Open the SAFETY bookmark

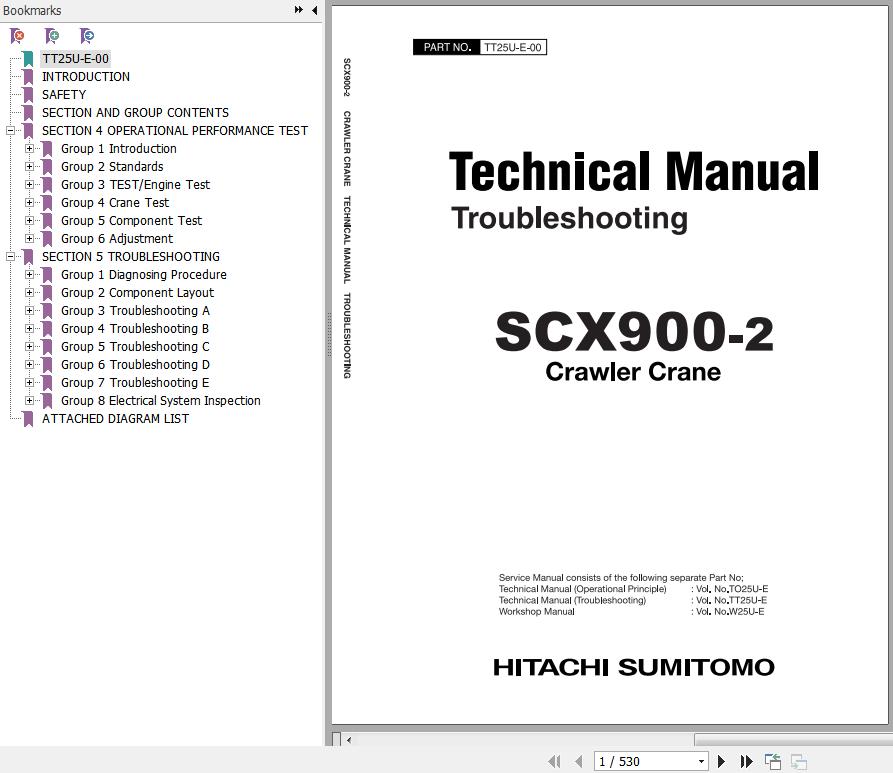tap(64, 95)
